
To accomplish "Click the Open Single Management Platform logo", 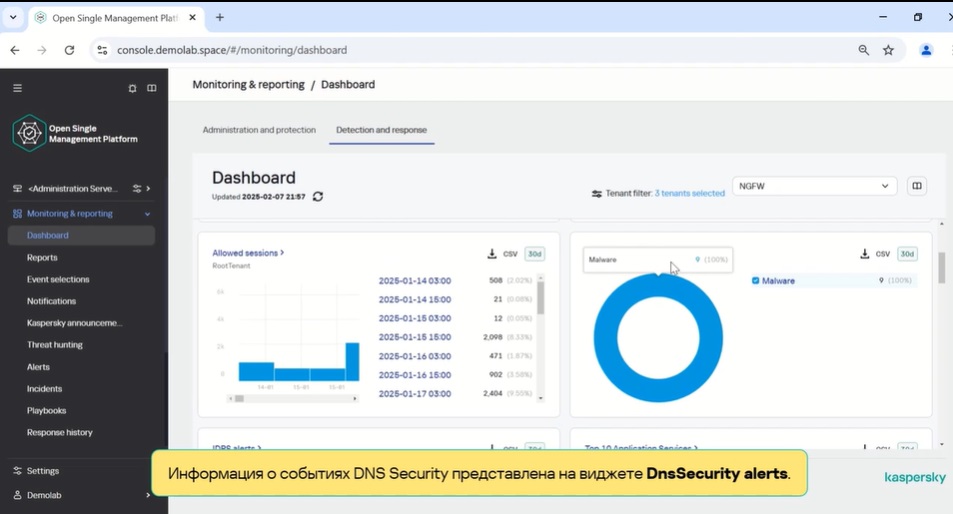I will tap(74, 133).
